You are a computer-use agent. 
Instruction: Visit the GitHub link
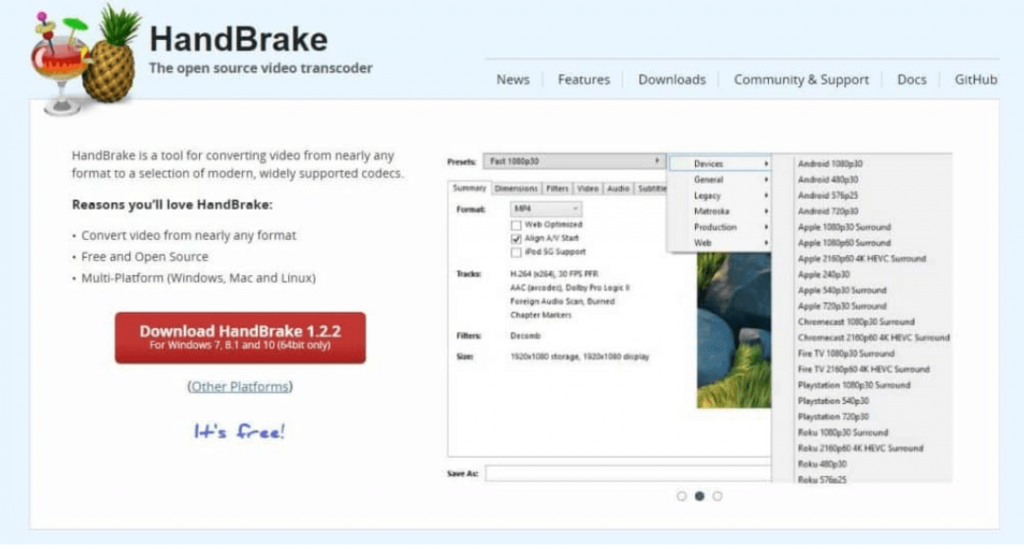tap(975, 80)
